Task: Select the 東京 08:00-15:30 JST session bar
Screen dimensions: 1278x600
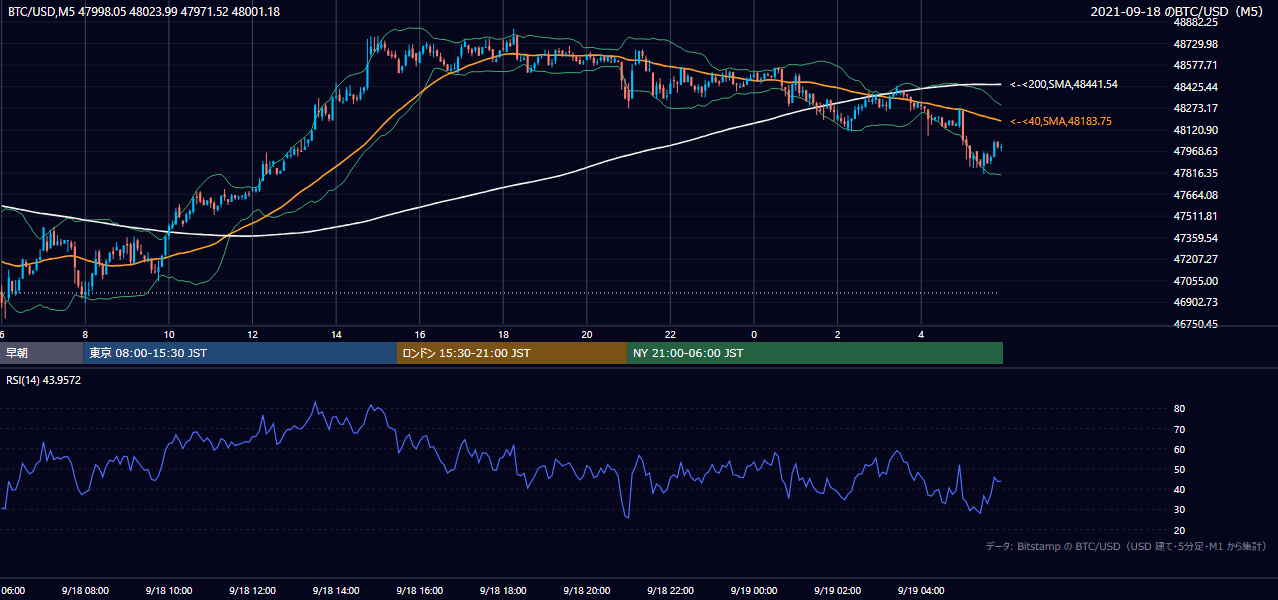Action: pos(240,353)
